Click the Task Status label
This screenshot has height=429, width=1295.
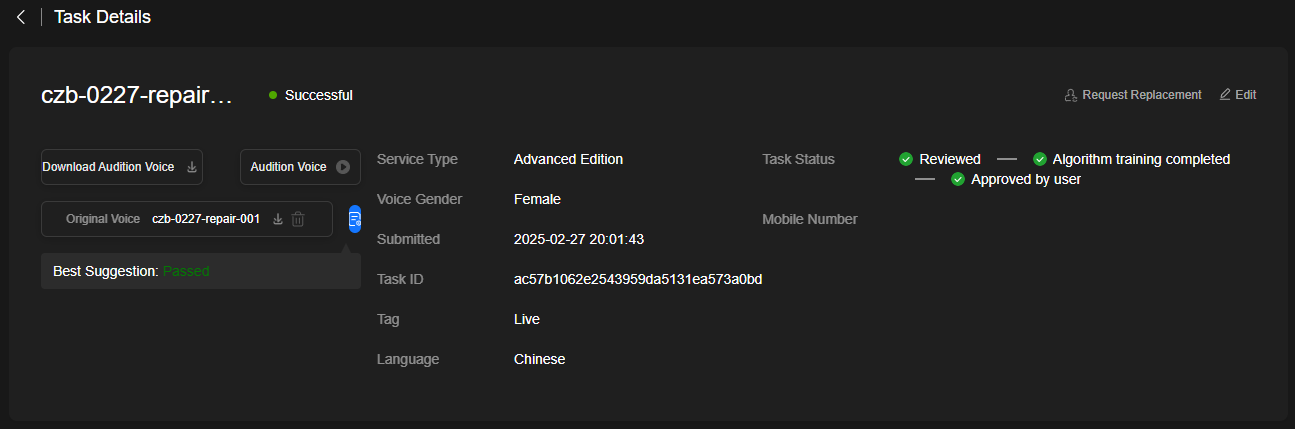pos(798,159)
